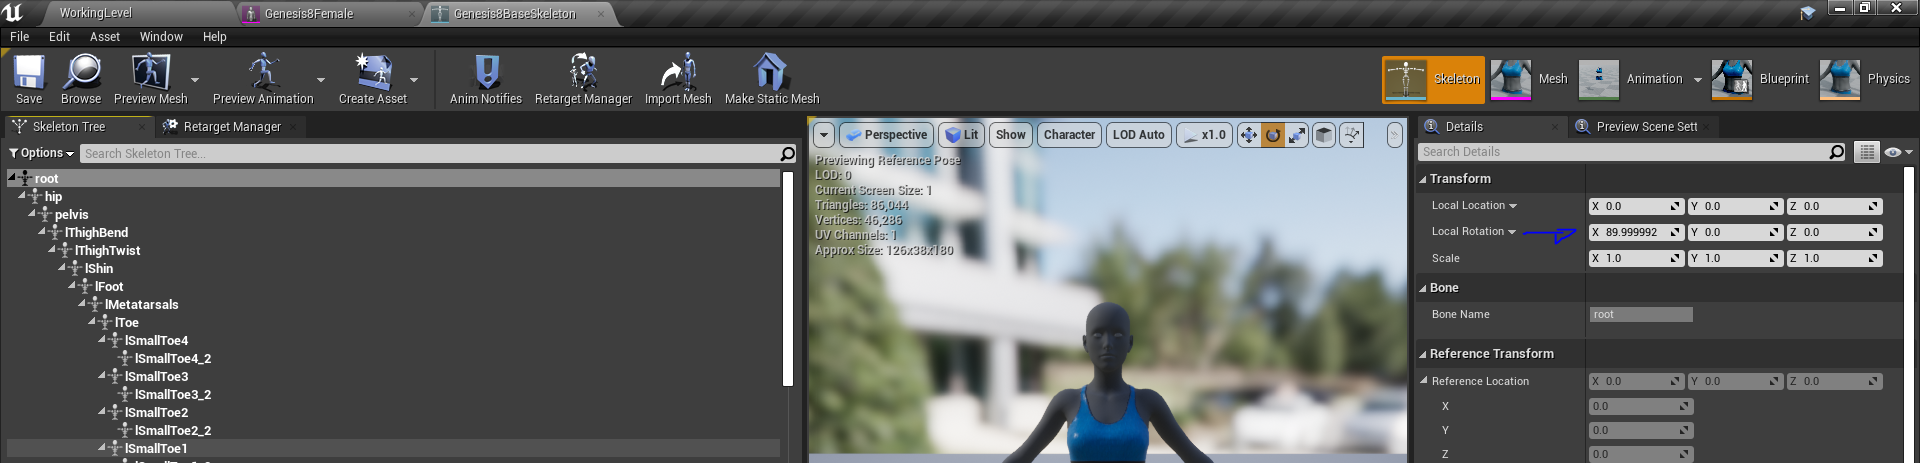Click the Character viewport button

click(x=1069, y=135)
